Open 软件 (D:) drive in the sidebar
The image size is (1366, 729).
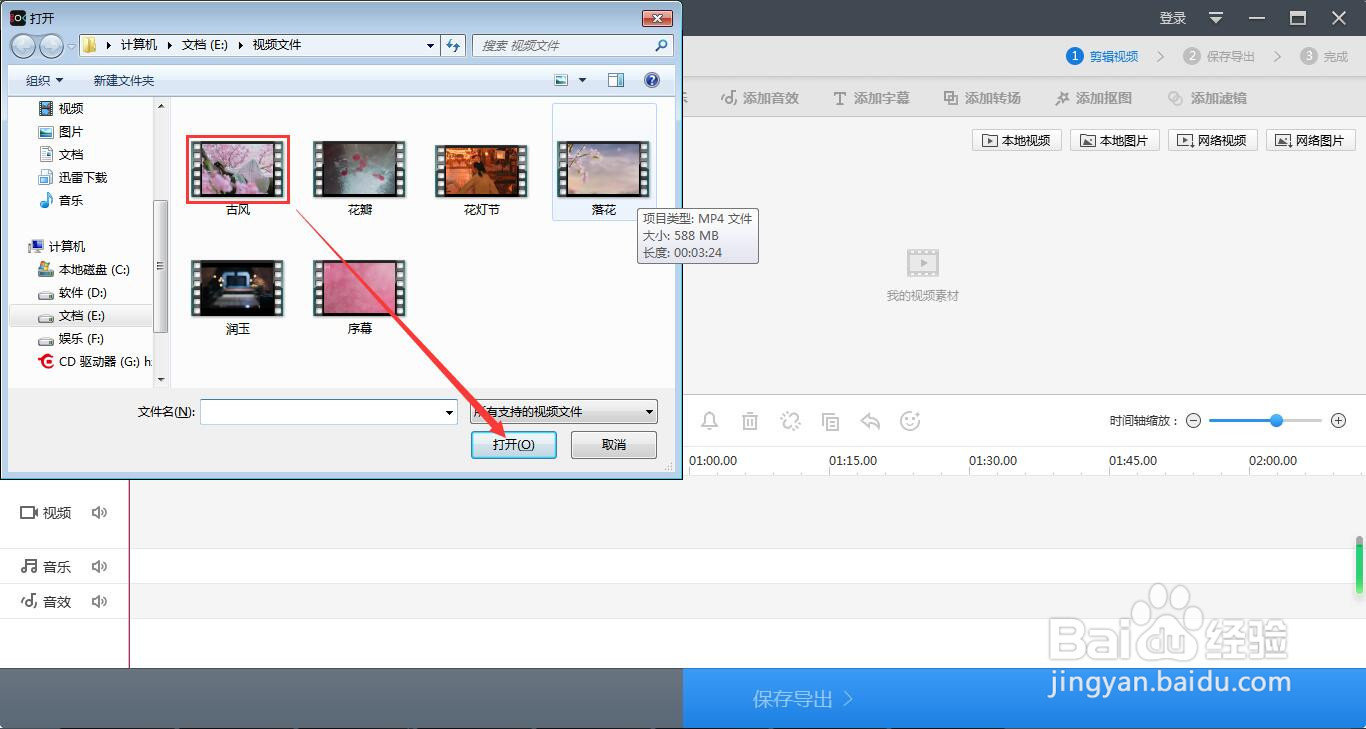pos(72,292)
